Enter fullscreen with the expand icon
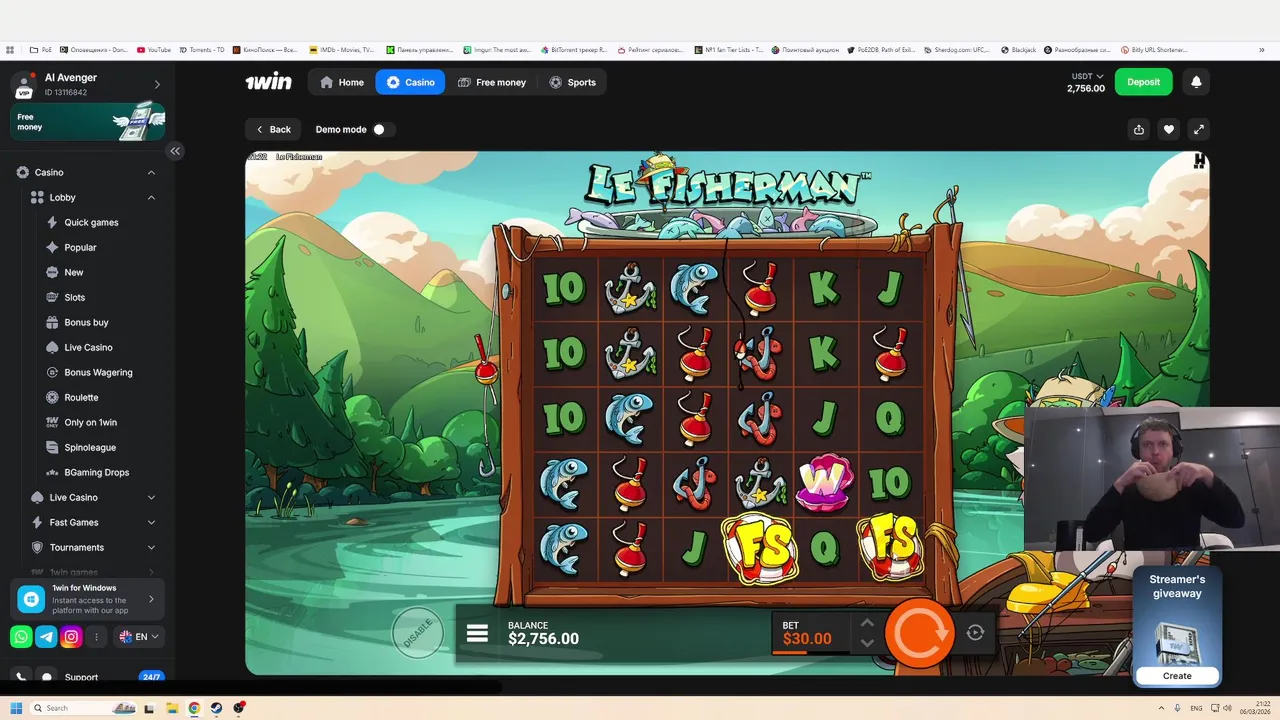 [x=1198, y=129]
